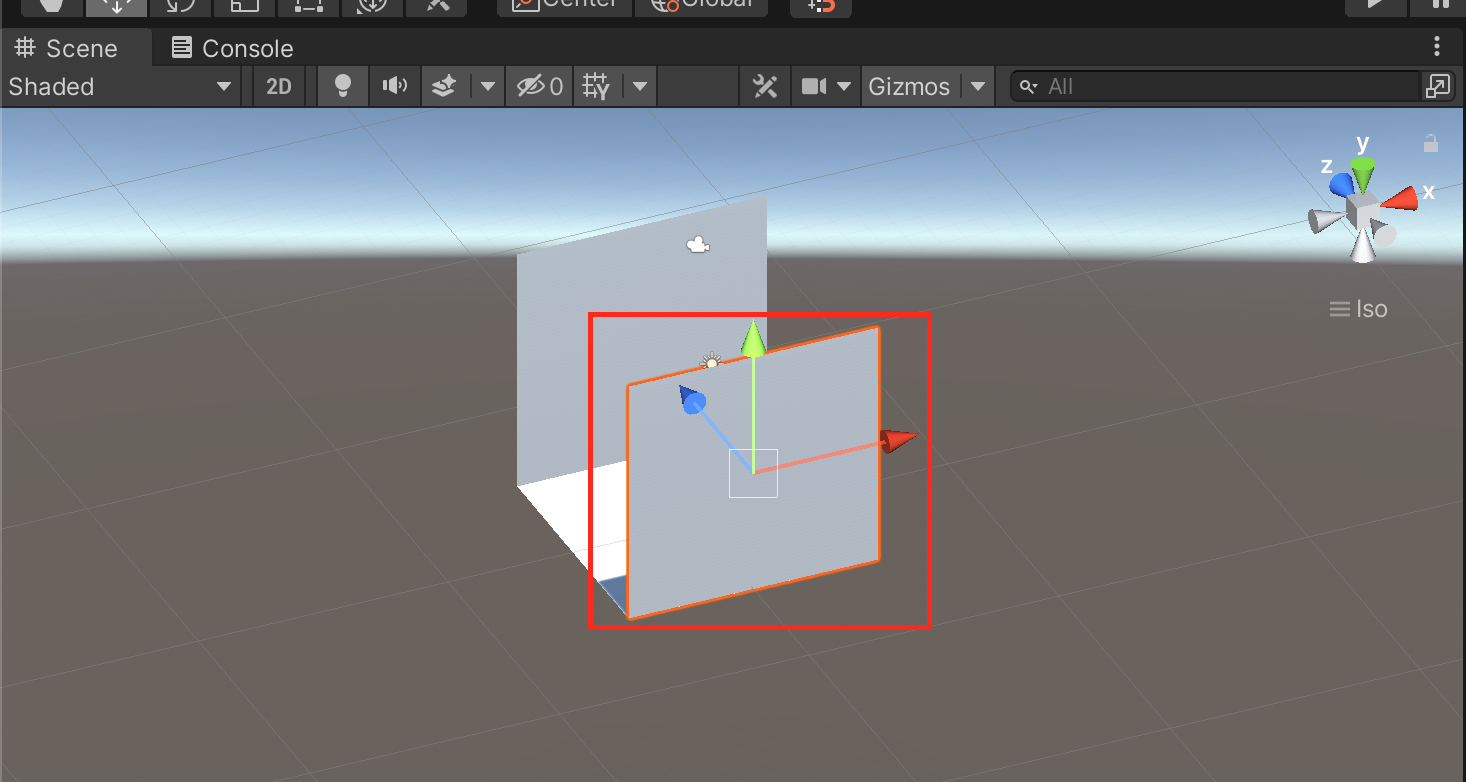Screen dimensions: 1466x782
Task: Toggle scene audio with the speaker icon
Action: pos(395,86)
